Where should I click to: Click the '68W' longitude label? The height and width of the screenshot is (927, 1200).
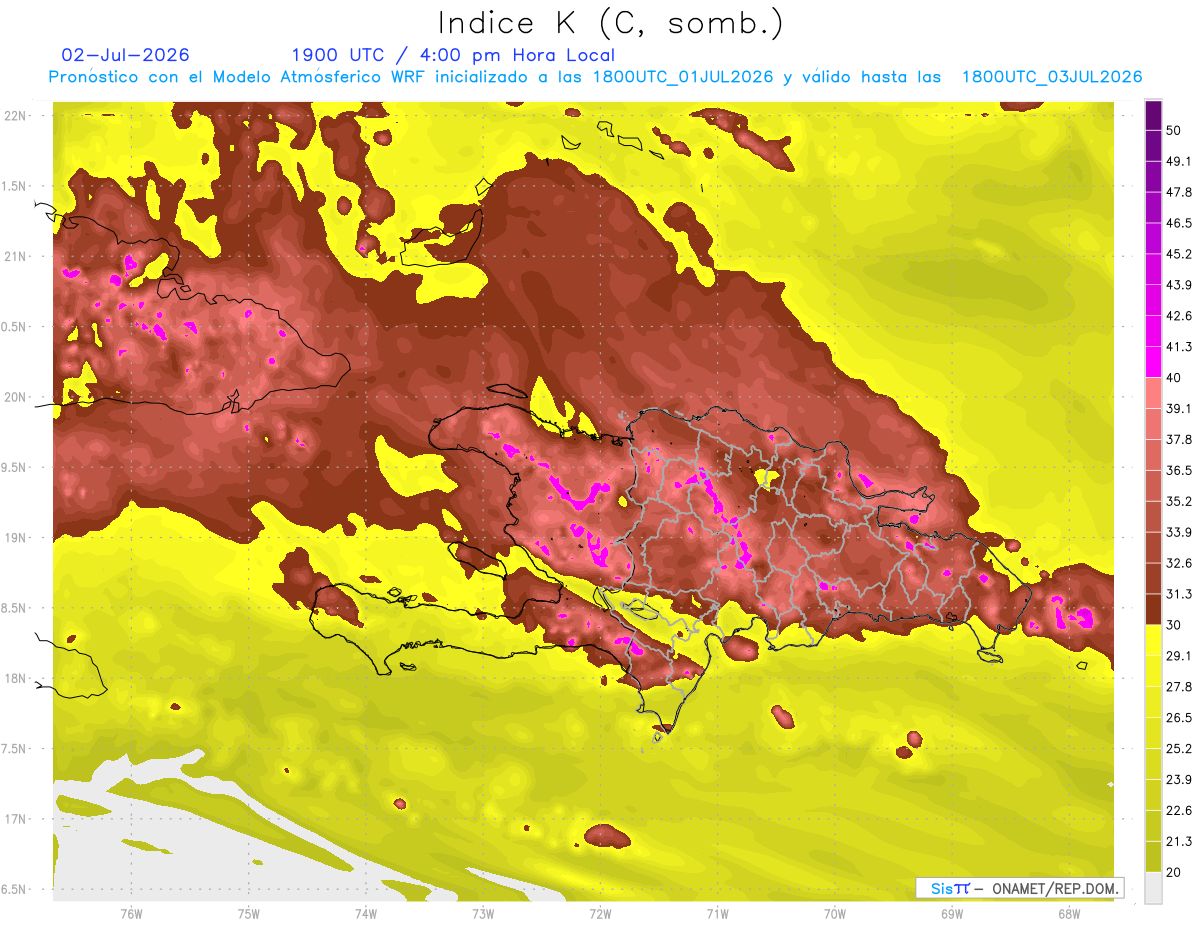coord(1069,913)
